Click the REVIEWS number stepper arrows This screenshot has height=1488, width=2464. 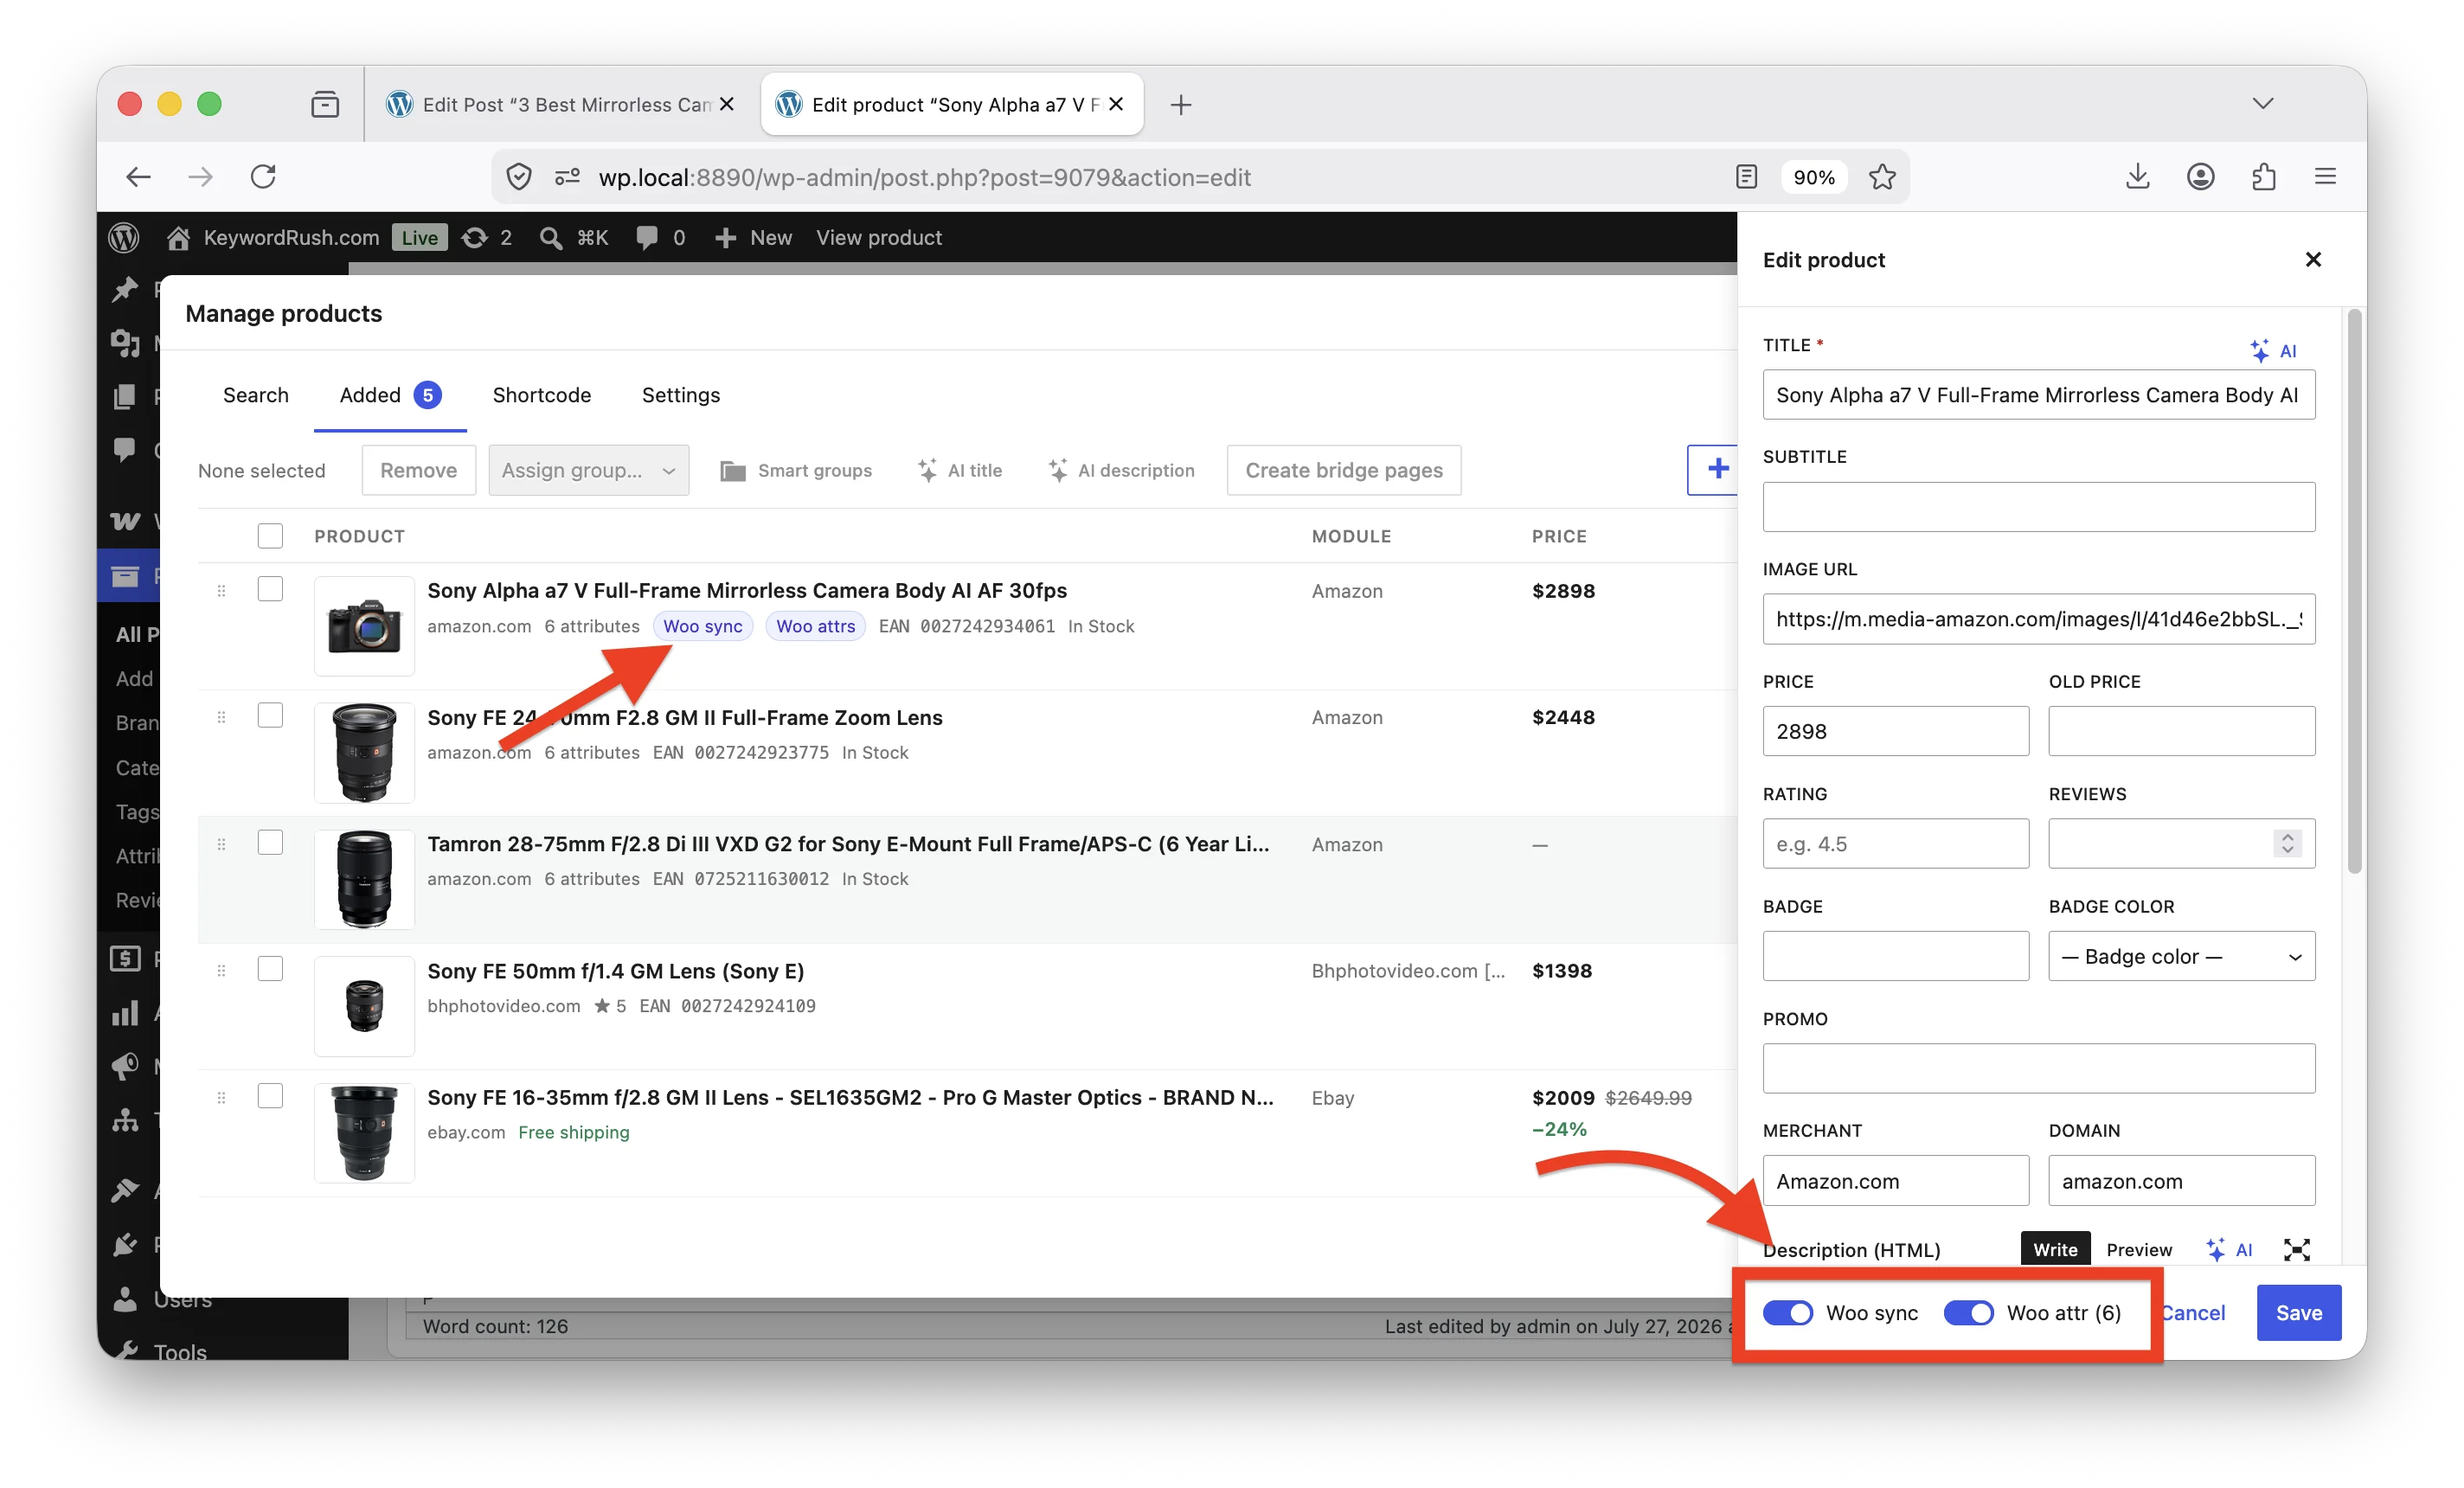coord(2287,844)
